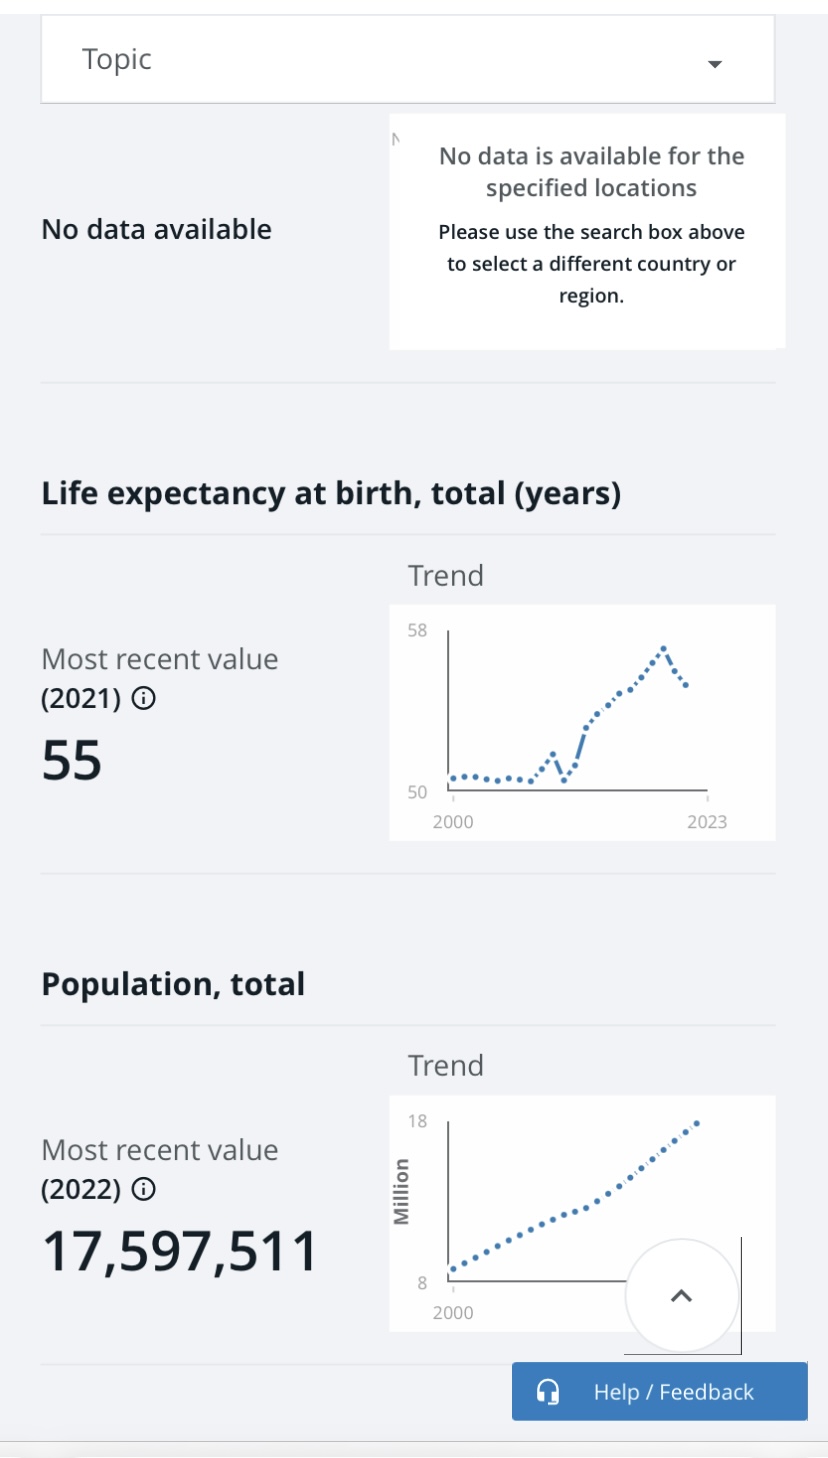Click the No data is available message panel
The image size is (828, 1458).
coord(587,231)
